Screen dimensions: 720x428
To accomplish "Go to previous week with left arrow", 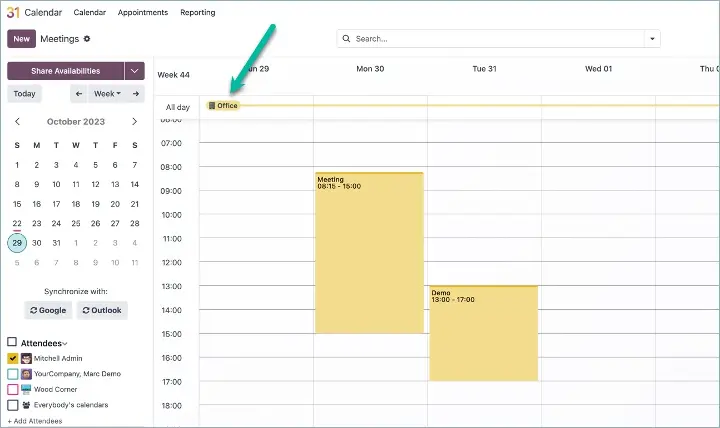I will click(79, 93).
